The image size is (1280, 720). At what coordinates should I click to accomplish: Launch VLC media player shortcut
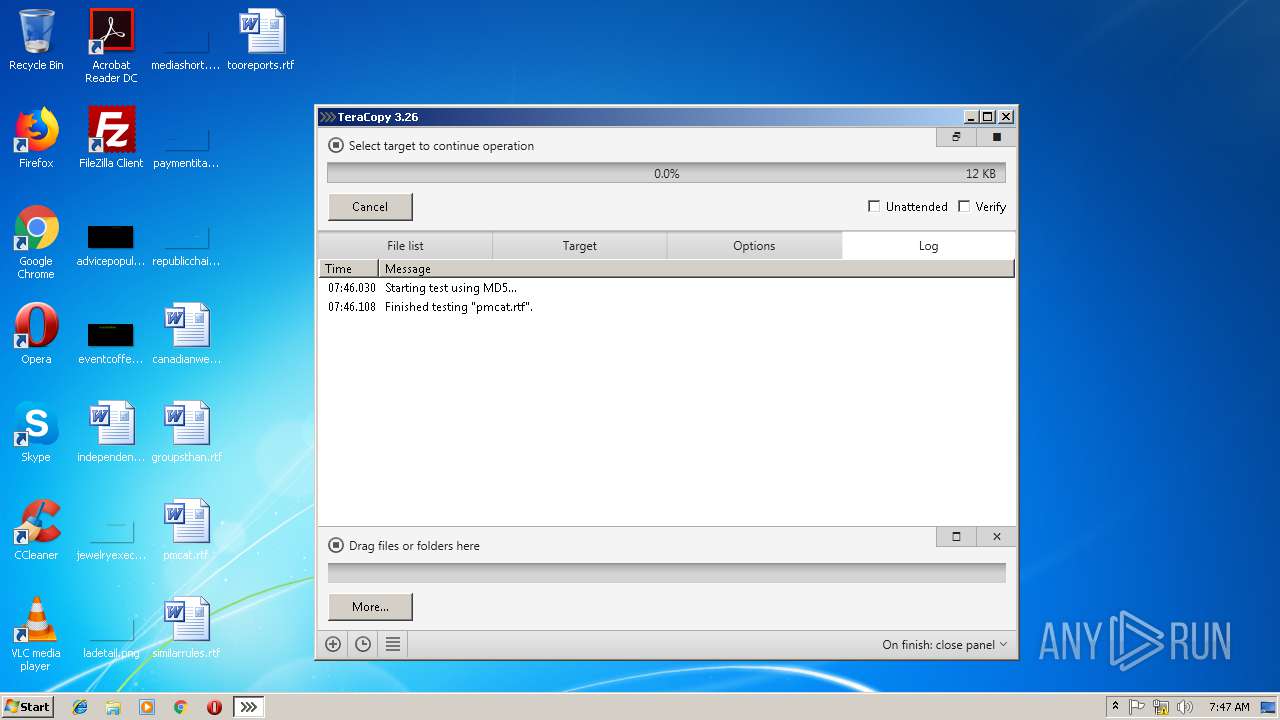pos(36,634)
